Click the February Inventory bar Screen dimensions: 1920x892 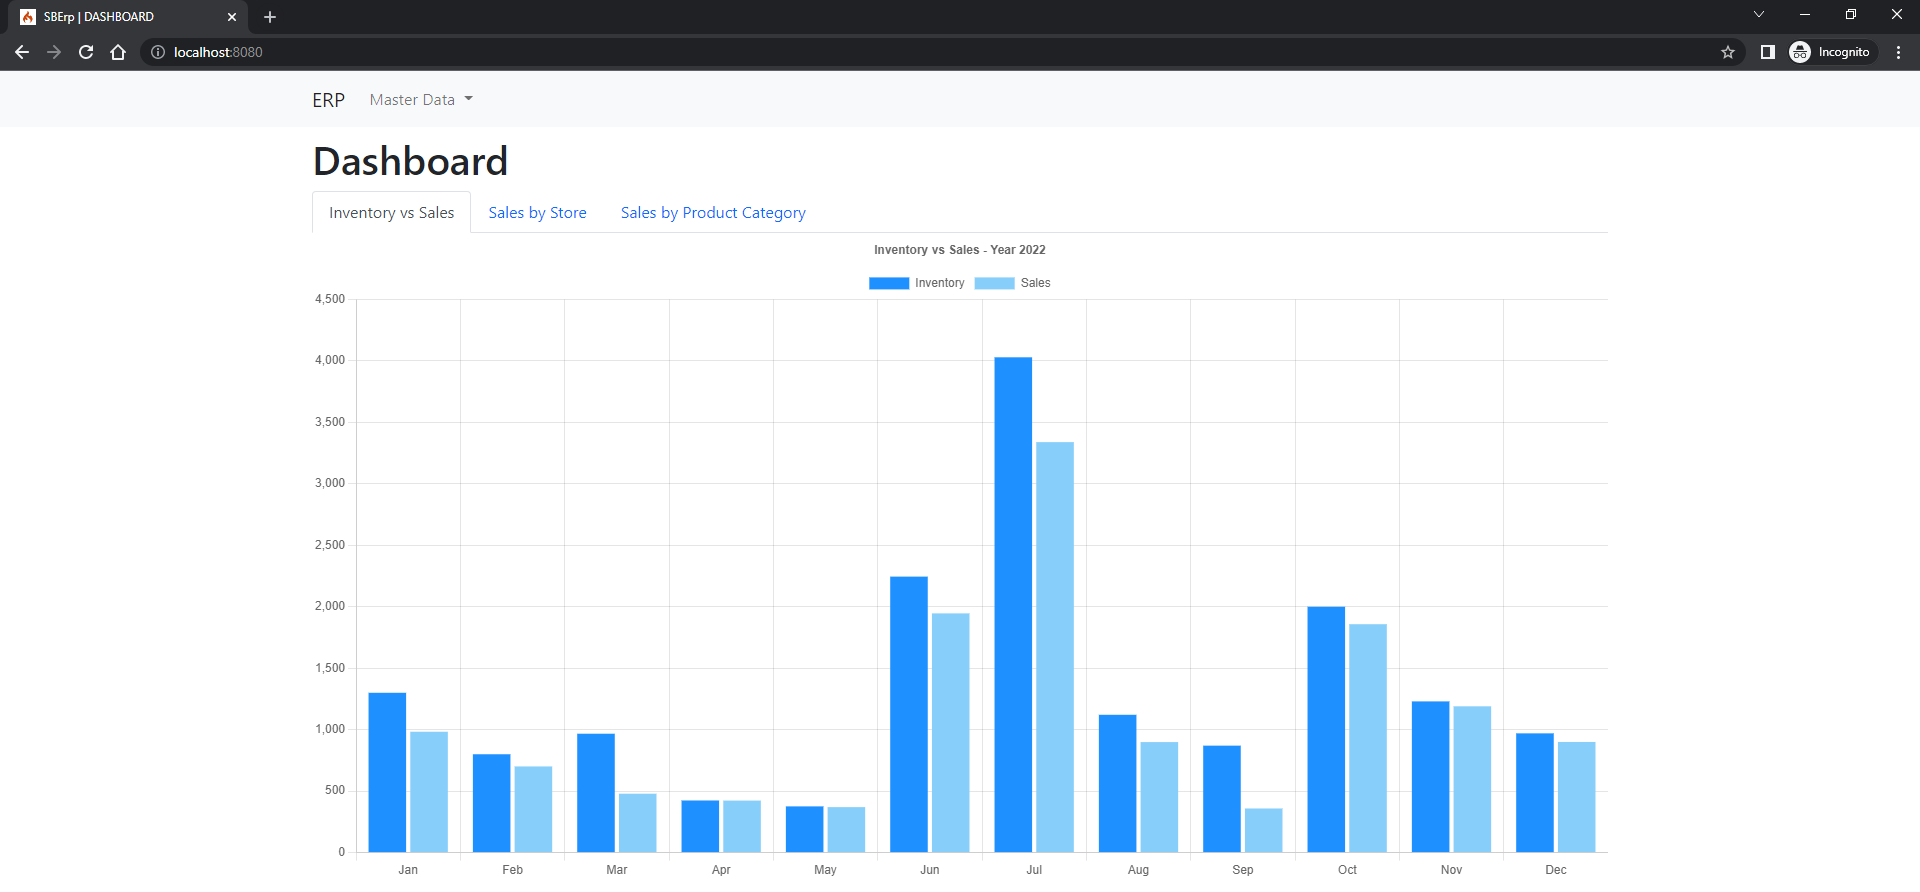point(491,803)
